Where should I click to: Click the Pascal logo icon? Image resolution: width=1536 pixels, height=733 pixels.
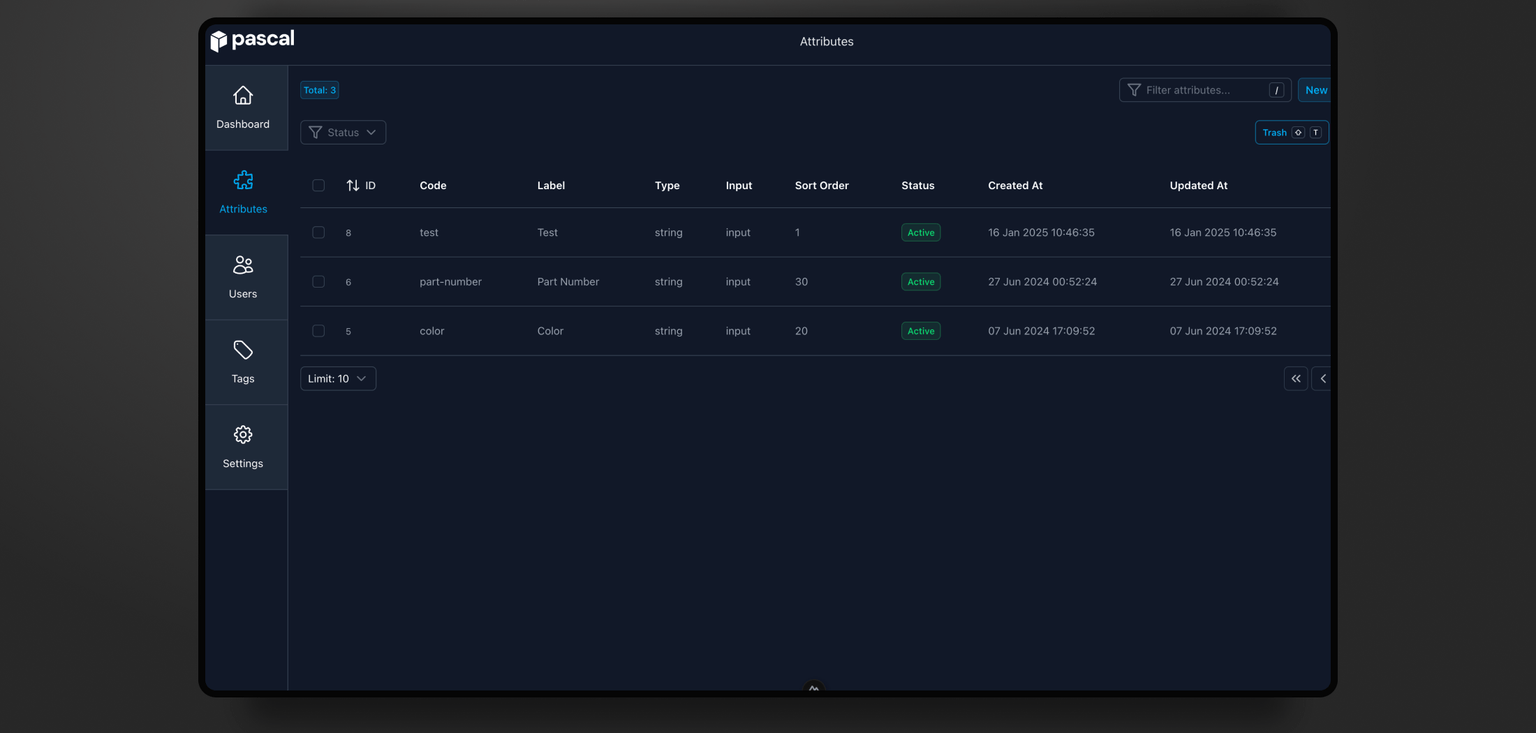[x=219, y=41]
